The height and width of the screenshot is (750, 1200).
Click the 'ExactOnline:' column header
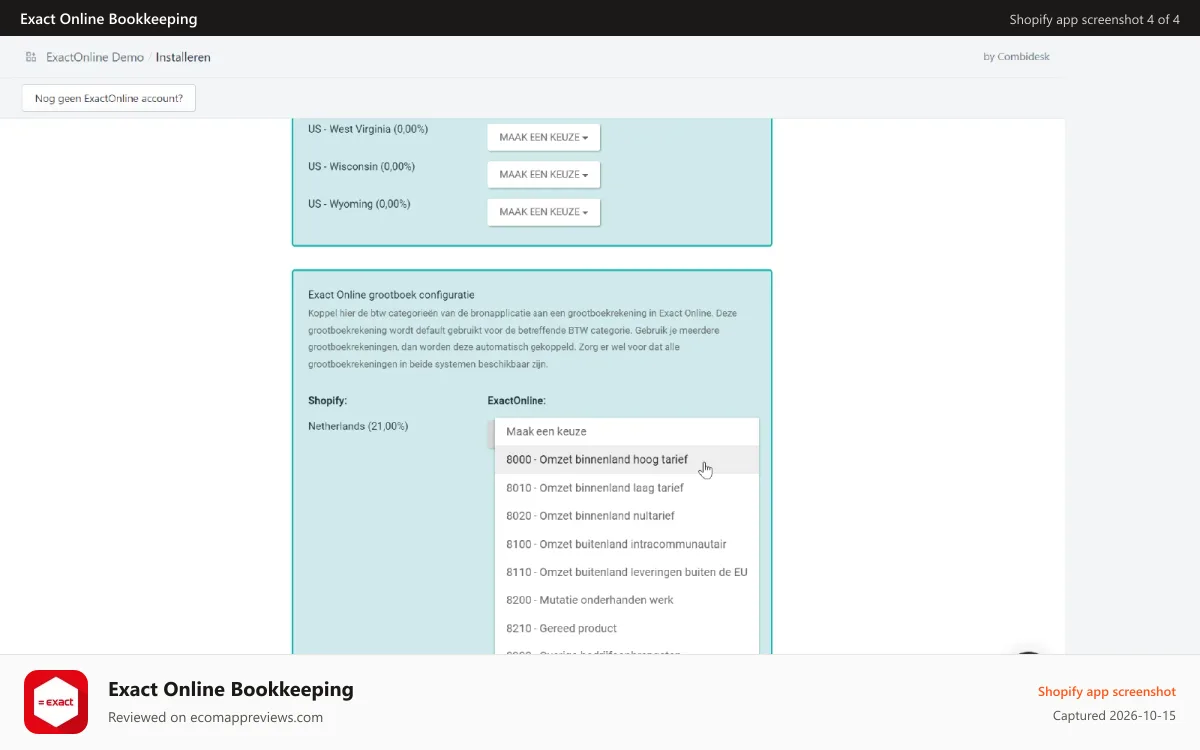point(516,400)
